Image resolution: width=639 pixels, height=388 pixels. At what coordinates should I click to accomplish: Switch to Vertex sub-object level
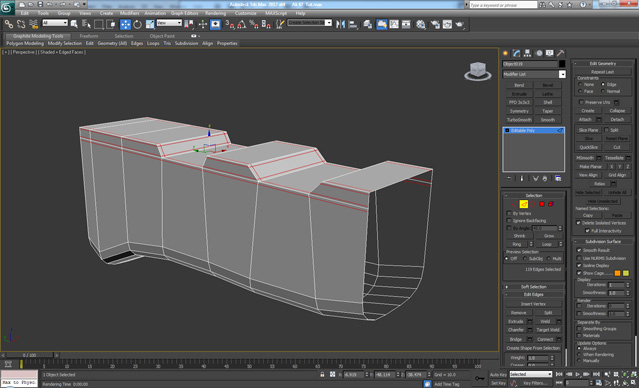[x=515, y=204]
